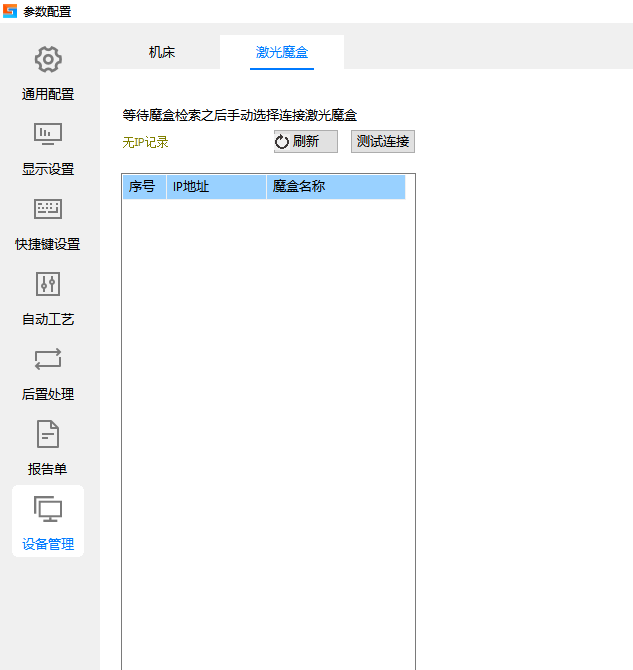The image size is (633, 670).
Task: Open 后置处理 loop arrows icon
Action: click(x=48, y=359)
